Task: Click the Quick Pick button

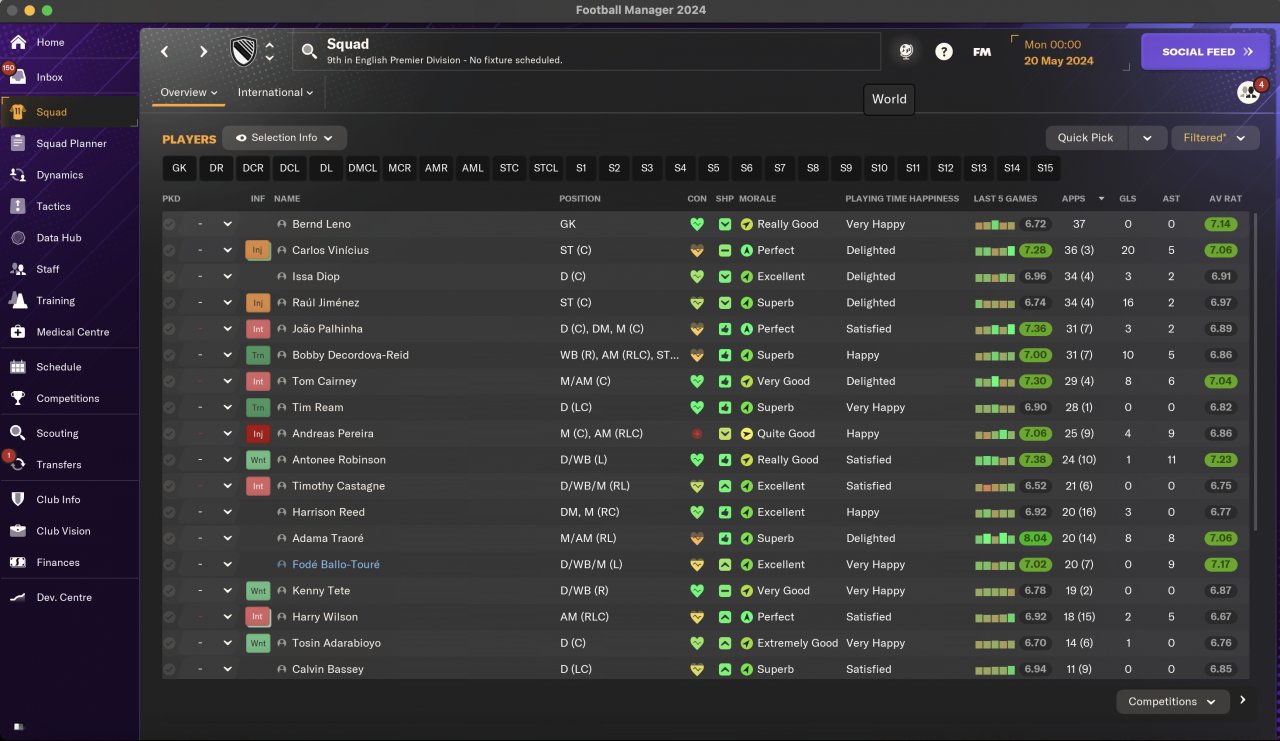Action: click(1086, 138)
